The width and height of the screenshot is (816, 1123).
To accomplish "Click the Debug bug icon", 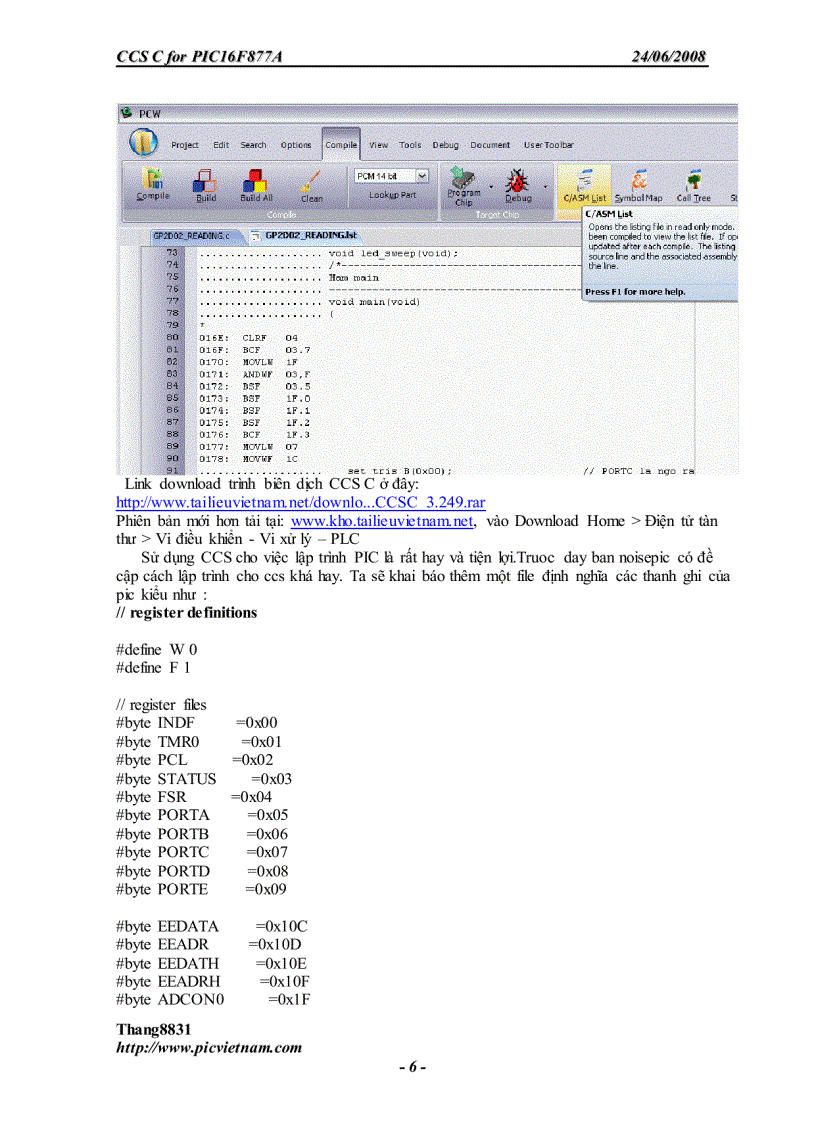I will [x=516, y=181].
